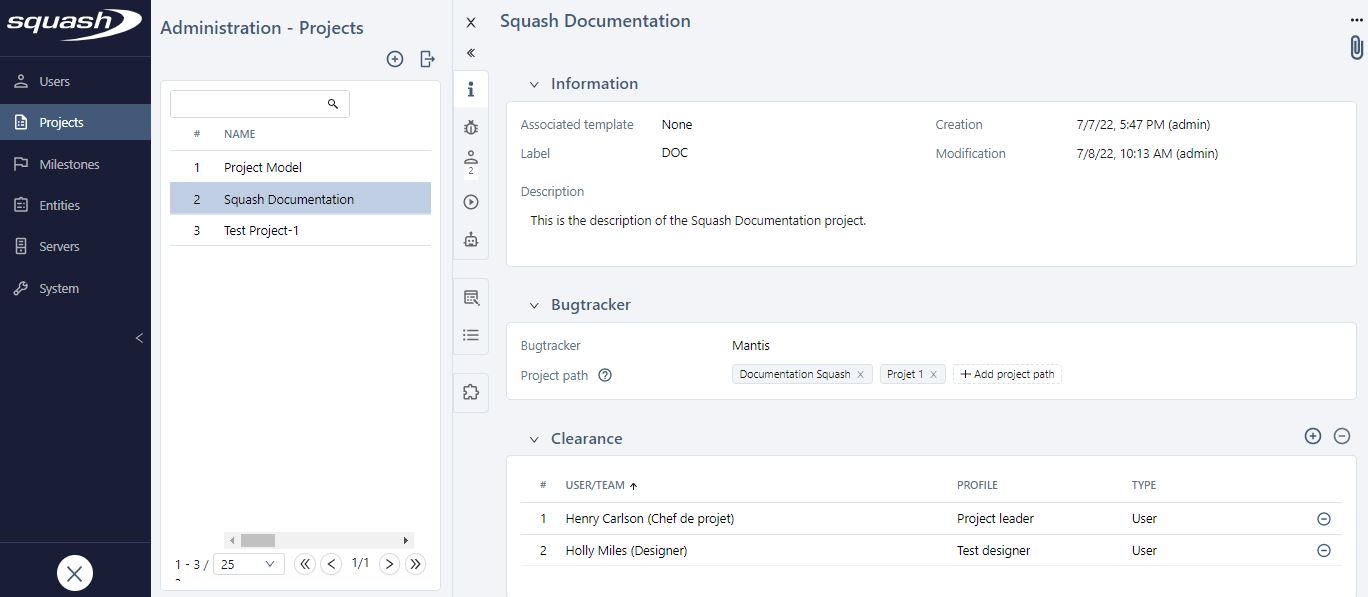Click the export projects icon
This screenshot has width=1368, height=597.
point(427,59)
